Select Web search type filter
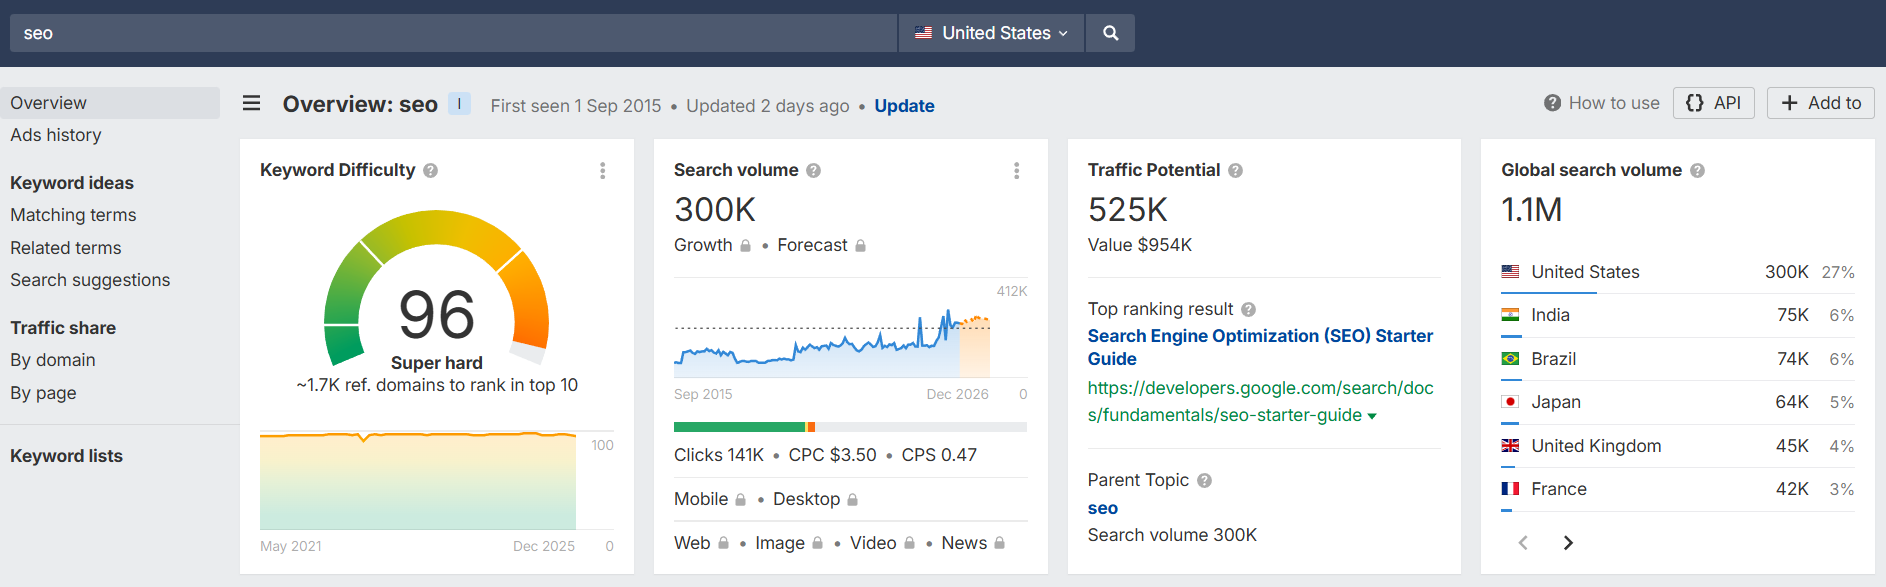The width and height of the screenshot is (1886, 587). coord(692,543)
